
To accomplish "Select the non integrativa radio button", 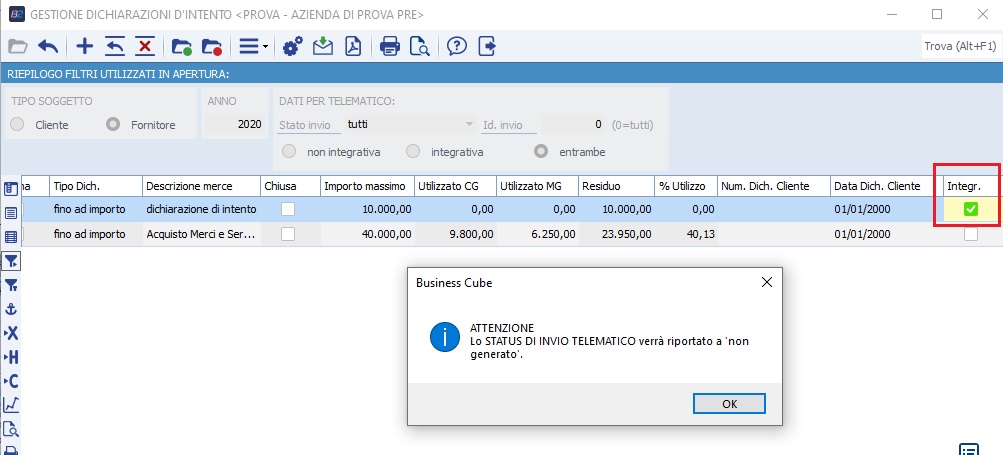I will [x=289, y=152].
